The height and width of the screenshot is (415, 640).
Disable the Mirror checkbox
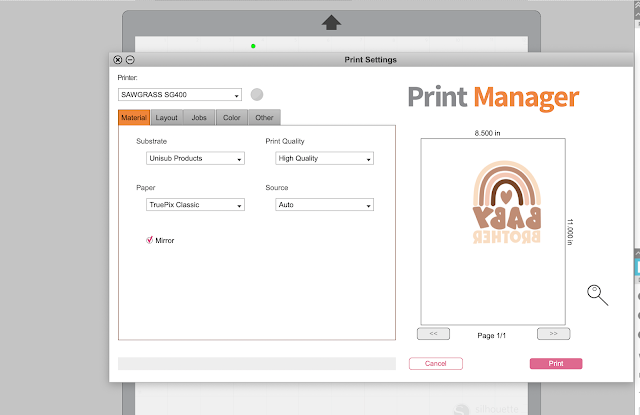click(149, 240)
